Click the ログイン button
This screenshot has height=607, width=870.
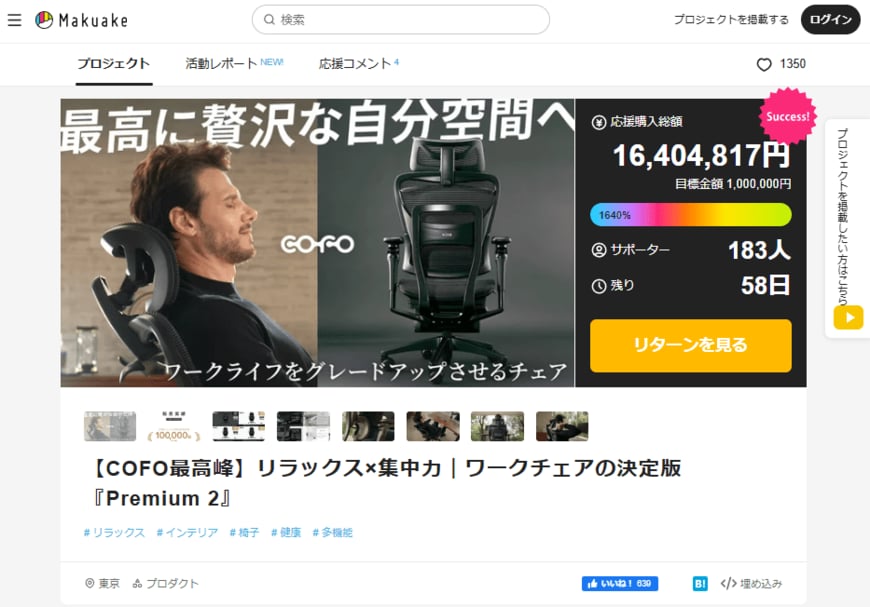click(831, 19)
